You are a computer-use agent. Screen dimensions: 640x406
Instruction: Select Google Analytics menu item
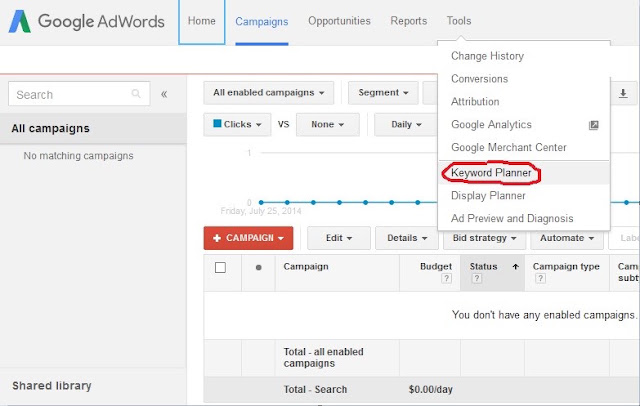click(524, 124)
